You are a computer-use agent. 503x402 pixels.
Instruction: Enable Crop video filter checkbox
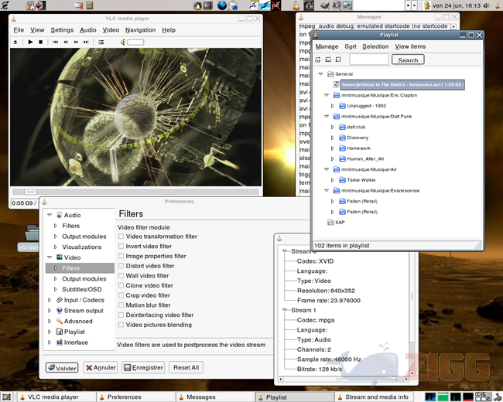[x=121, y=295]
